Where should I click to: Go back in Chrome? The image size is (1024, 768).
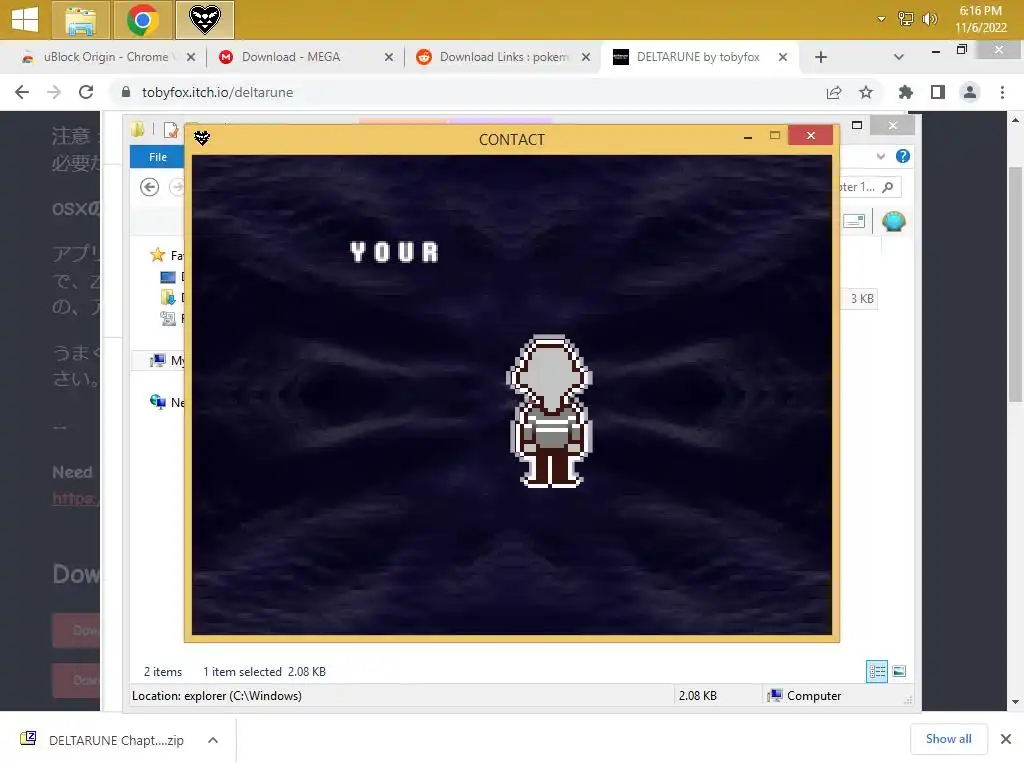(x=22, y=92)
